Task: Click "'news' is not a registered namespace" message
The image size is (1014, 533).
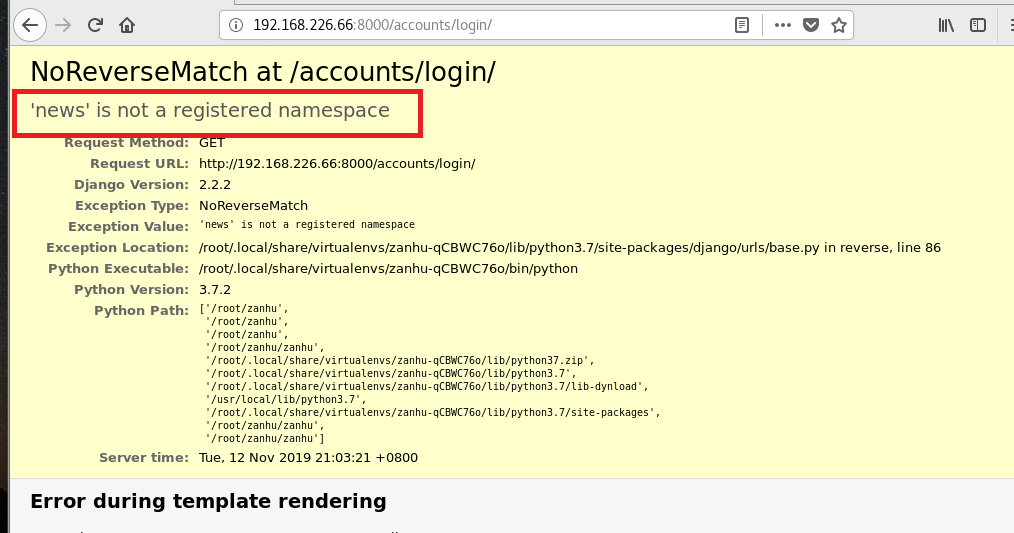Action: click(x=210, y=111)
